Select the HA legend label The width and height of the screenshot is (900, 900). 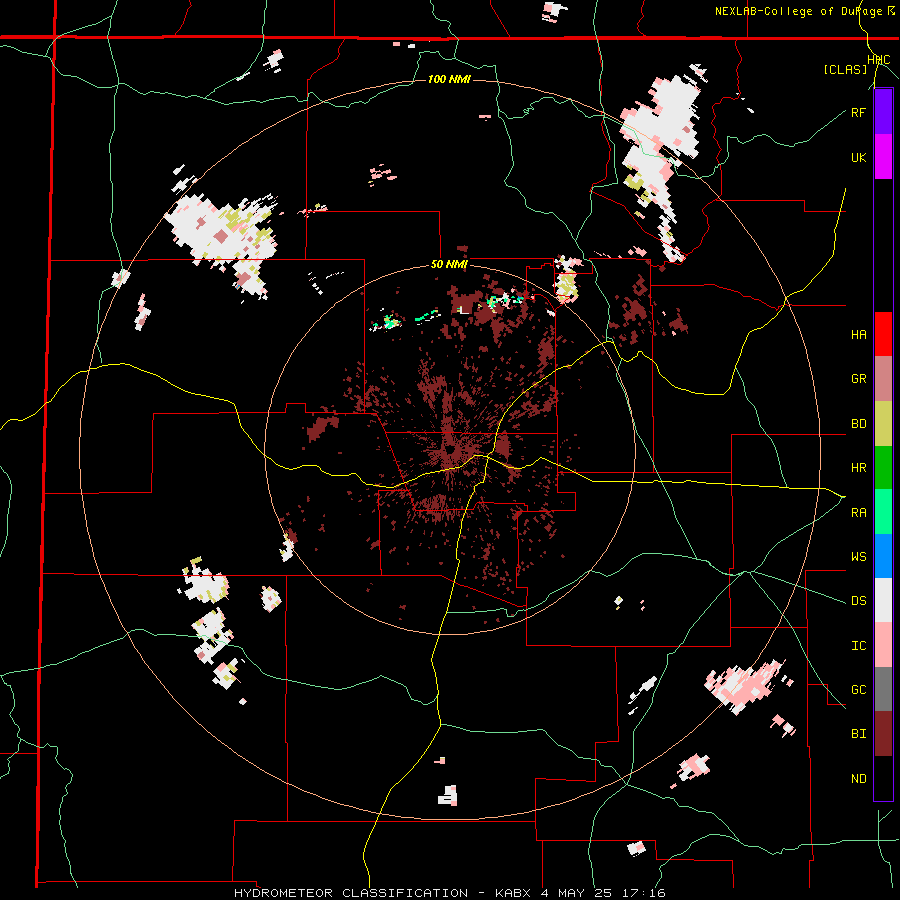click(x=858, y=334)
